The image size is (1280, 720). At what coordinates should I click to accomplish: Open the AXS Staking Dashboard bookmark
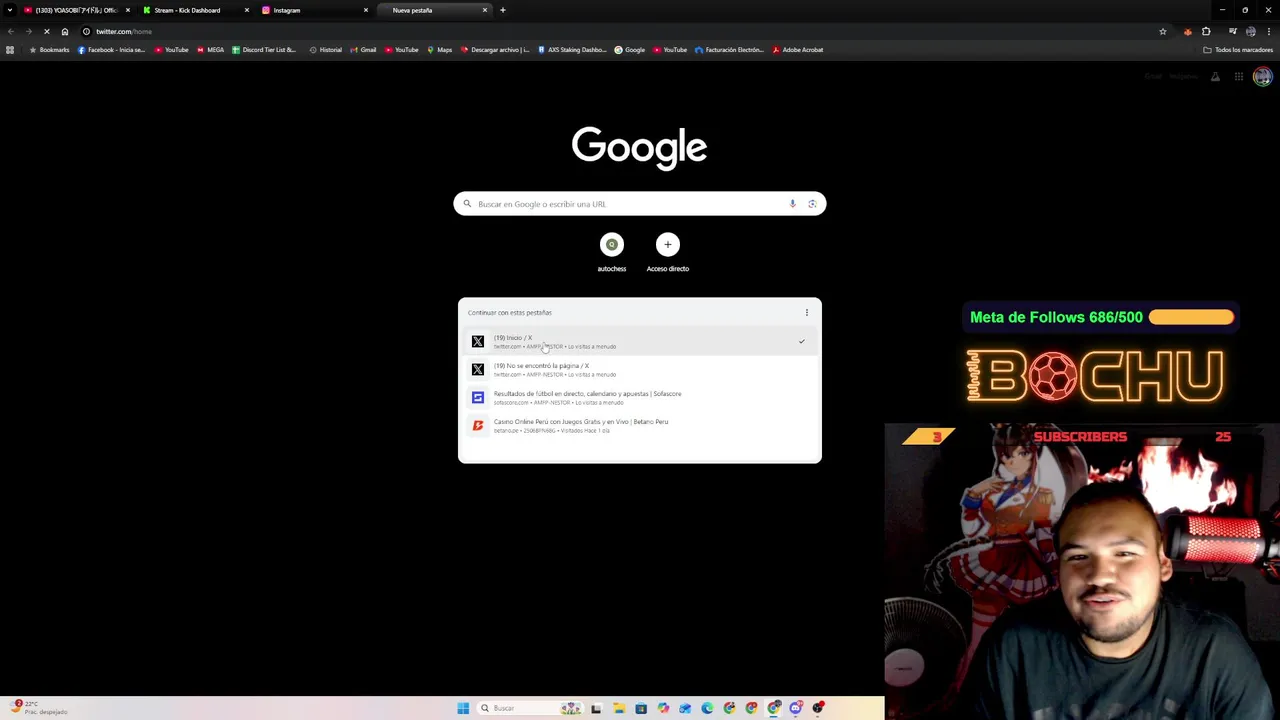[x=572, y=50]
